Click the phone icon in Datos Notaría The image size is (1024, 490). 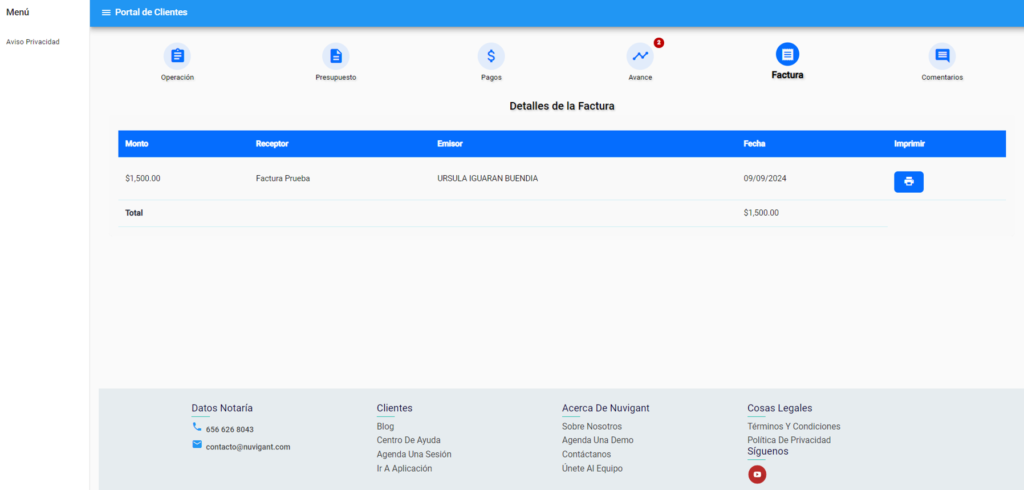[197, 427]
